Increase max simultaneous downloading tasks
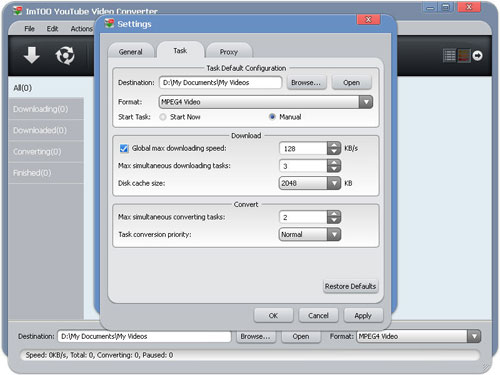500x375 pixels. tap(334, 162)
